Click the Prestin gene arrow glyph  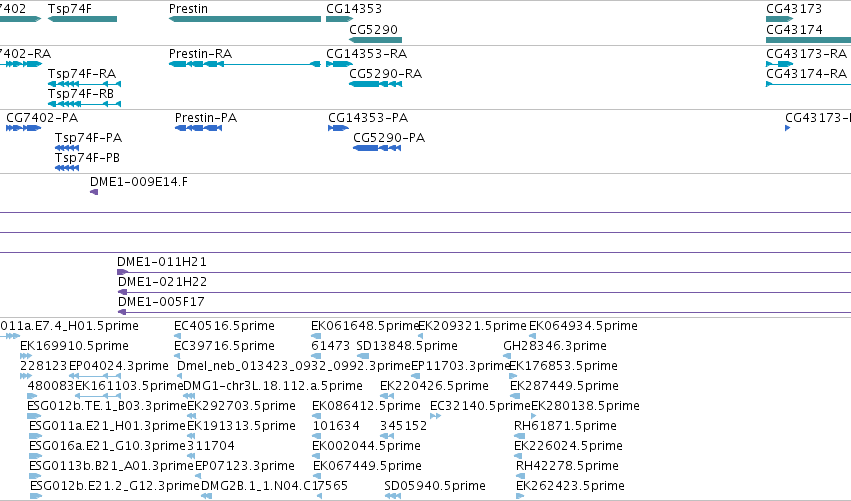click(x=245, y=19)
